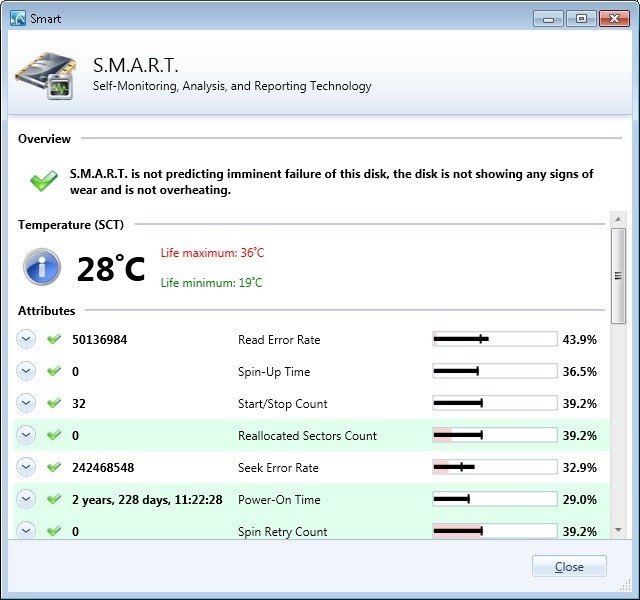Click the S.M.A.R.T. hard drive header icon
The width and height of the screenshot is (640, 600).
(47, 76)
